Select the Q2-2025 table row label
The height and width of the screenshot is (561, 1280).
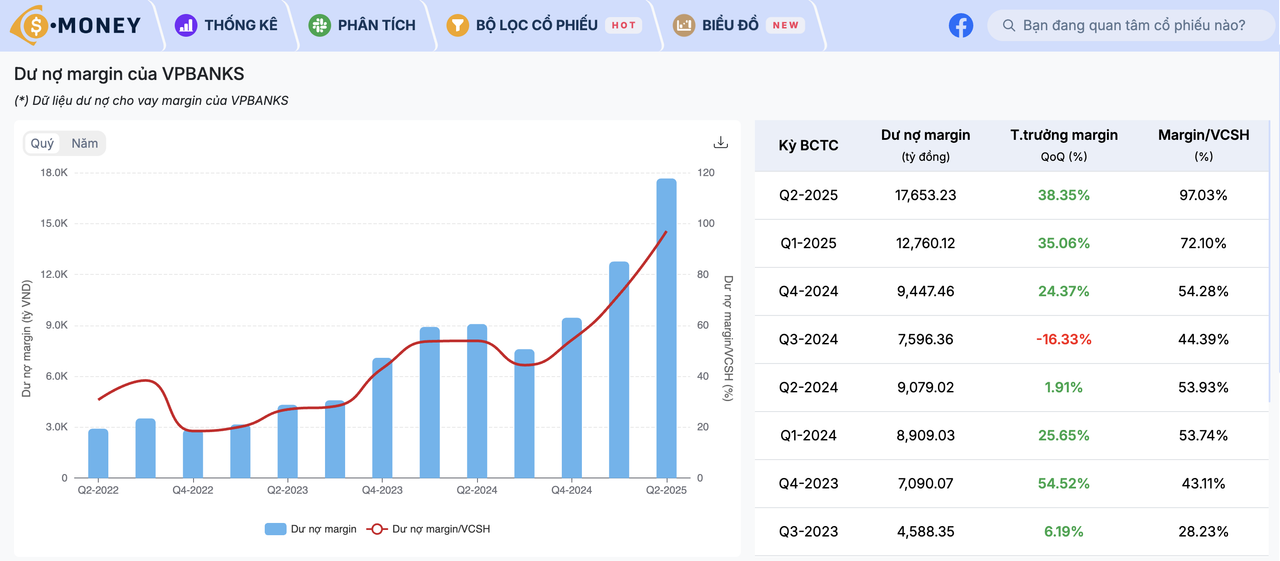click(808, 195)
